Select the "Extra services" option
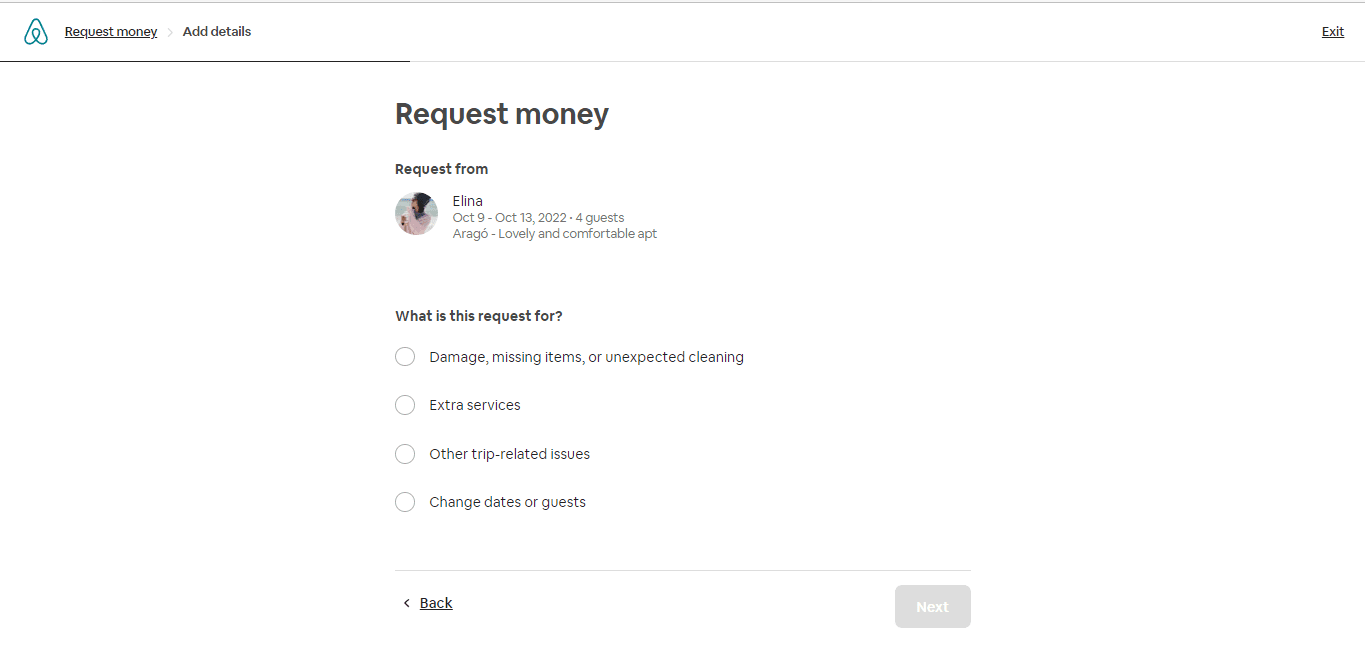This screenshot has height=657, width=1365. (474, 405)
